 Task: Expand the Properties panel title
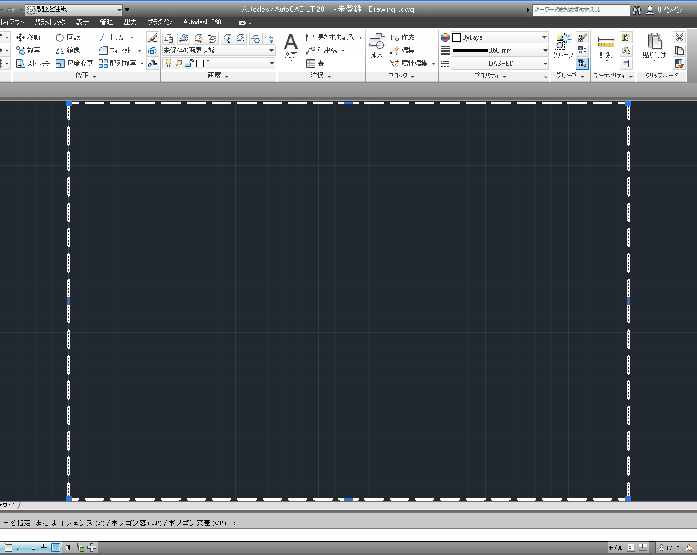490,76
